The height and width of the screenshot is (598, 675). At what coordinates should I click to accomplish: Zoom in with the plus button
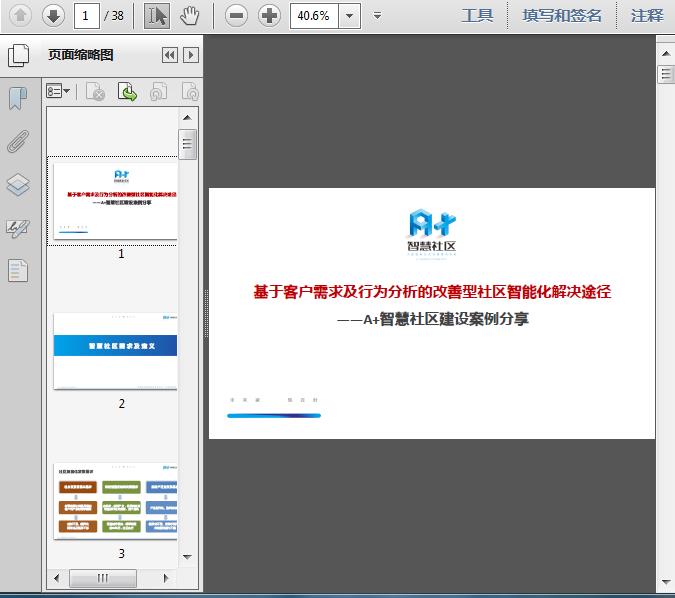point(269,15)
